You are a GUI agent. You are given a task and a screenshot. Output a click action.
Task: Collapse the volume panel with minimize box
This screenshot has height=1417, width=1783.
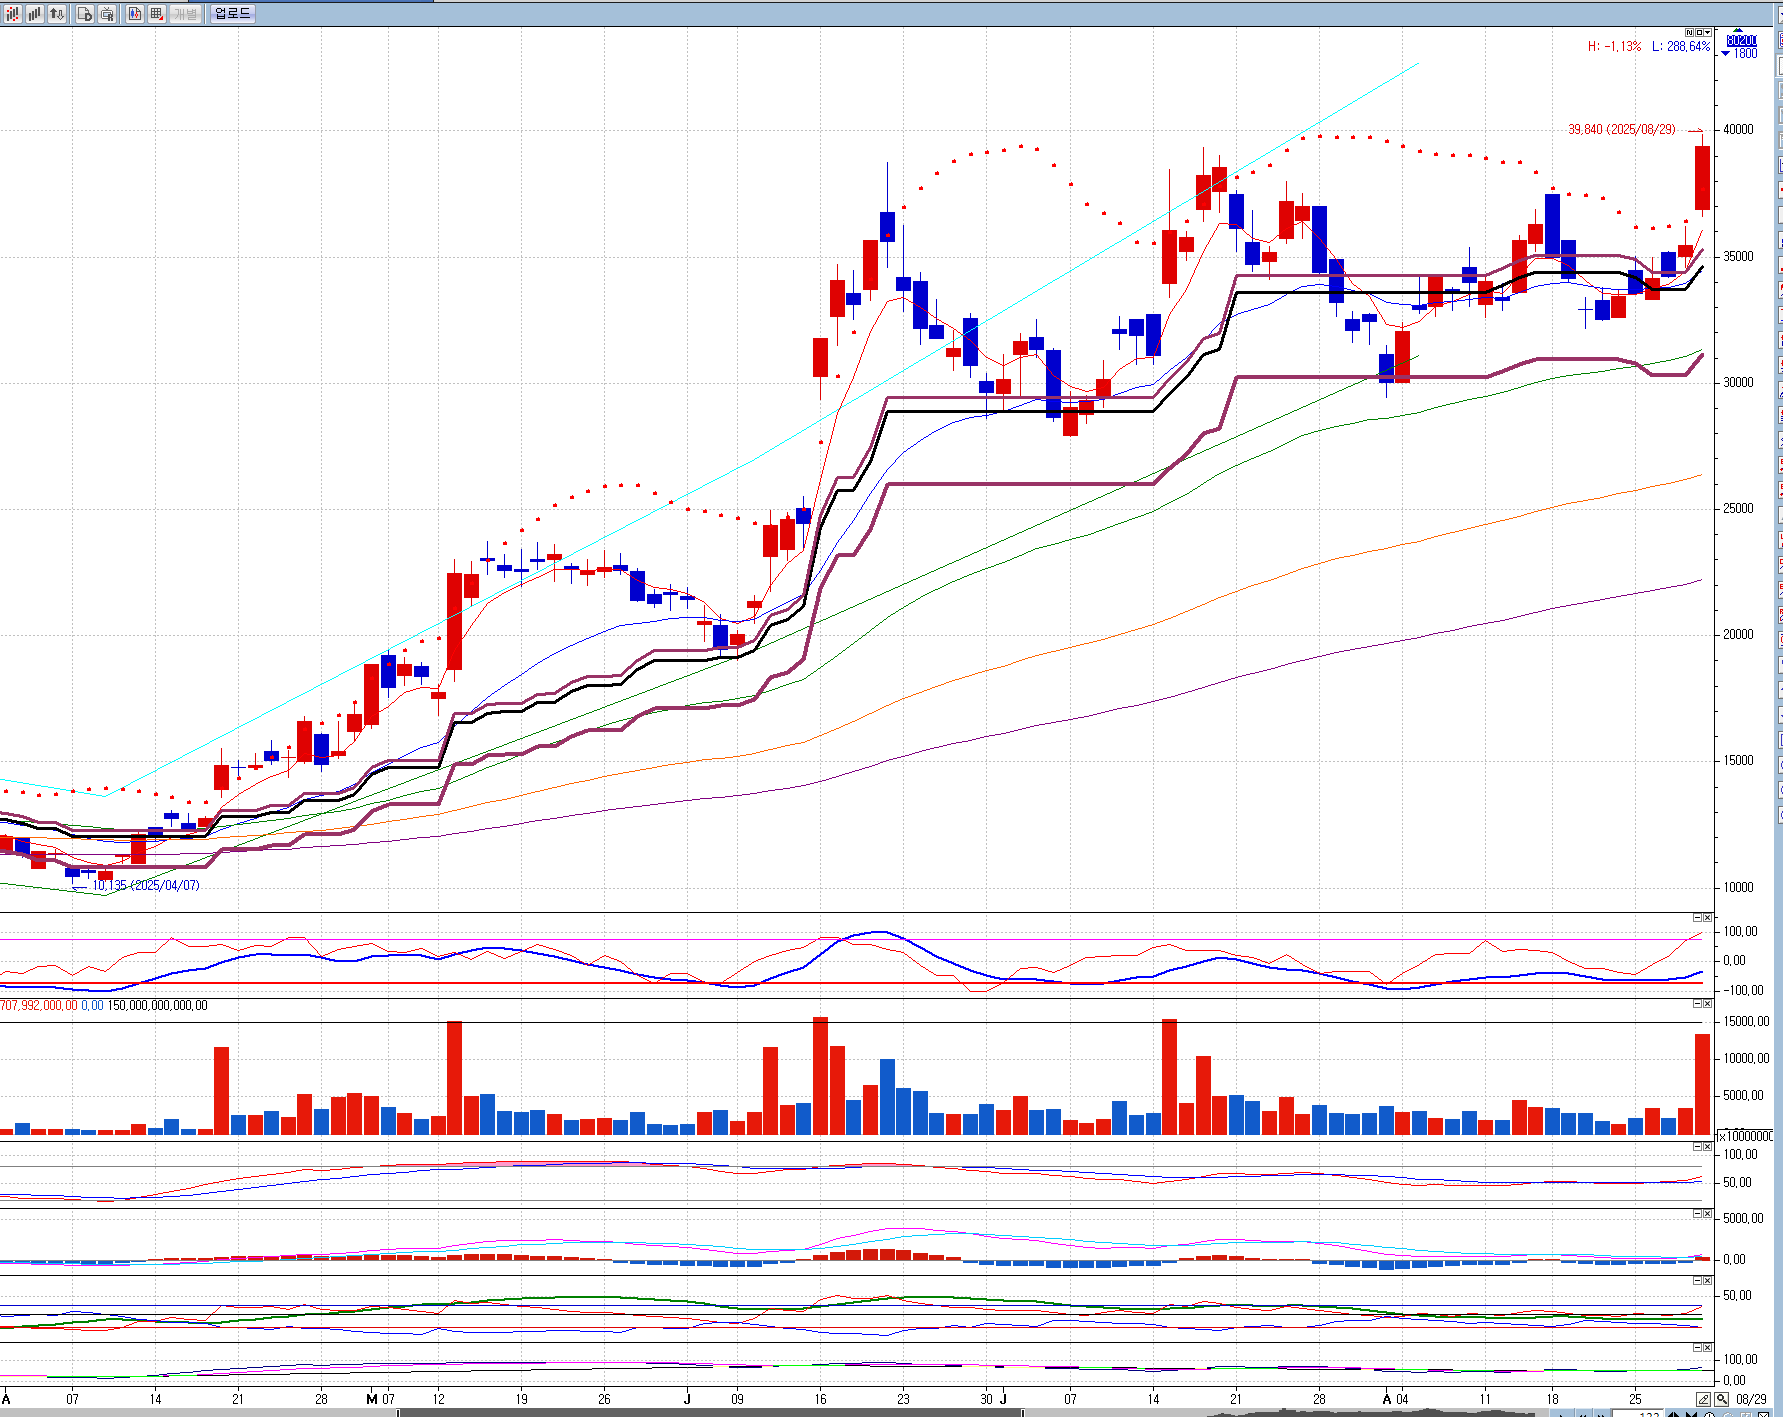1697,1003
